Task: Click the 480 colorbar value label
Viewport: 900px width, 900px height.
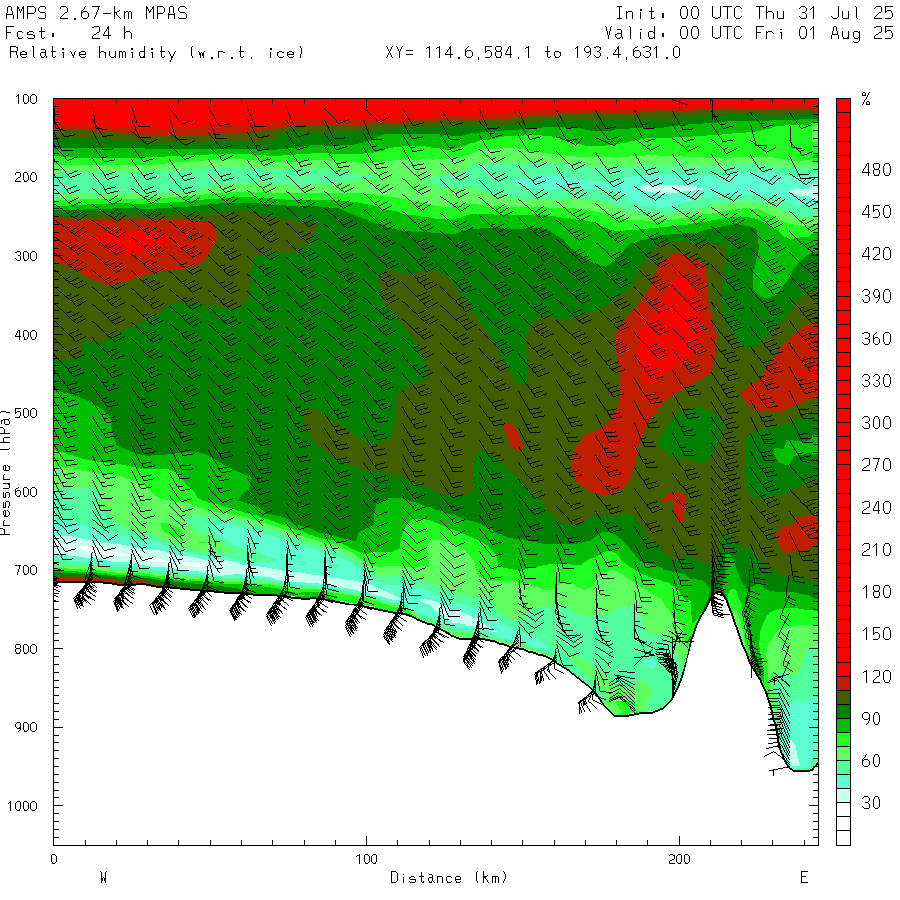Action: 876,170
